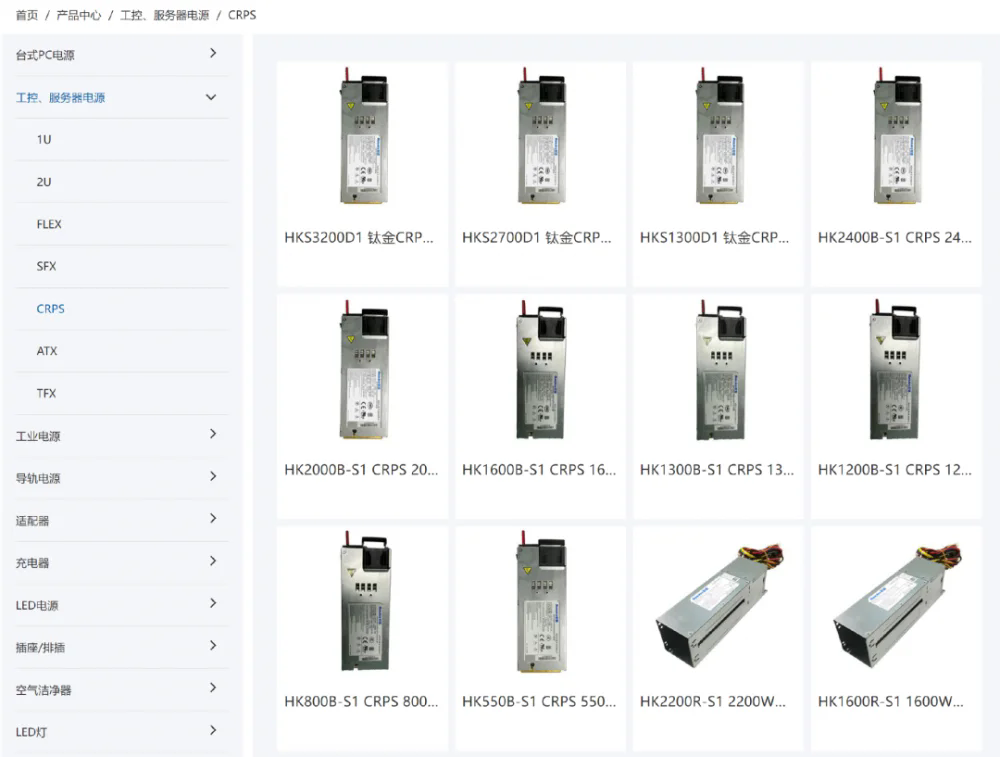View HK2400B-S1 CRPS product picture

pyautogui.click(x=897, y=136)
